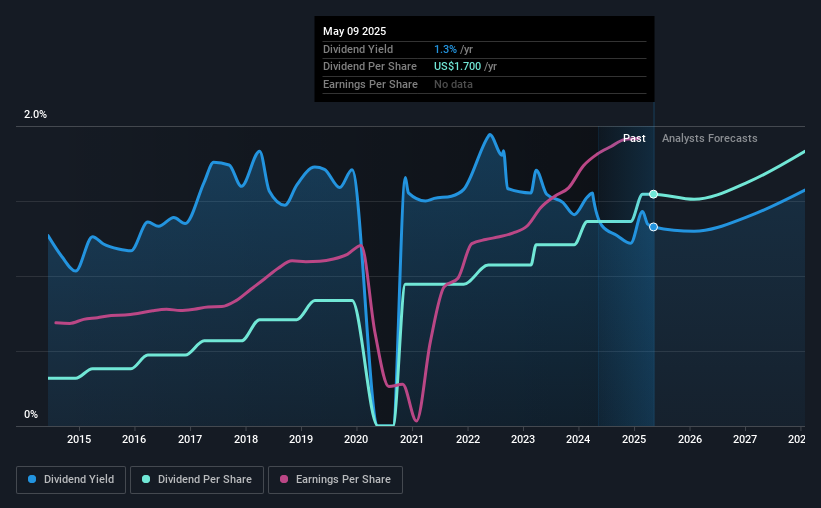Click the 2025 x-axis label
Image resolution: width=821 pixels, height=508 pixels.
click(634, 439)
